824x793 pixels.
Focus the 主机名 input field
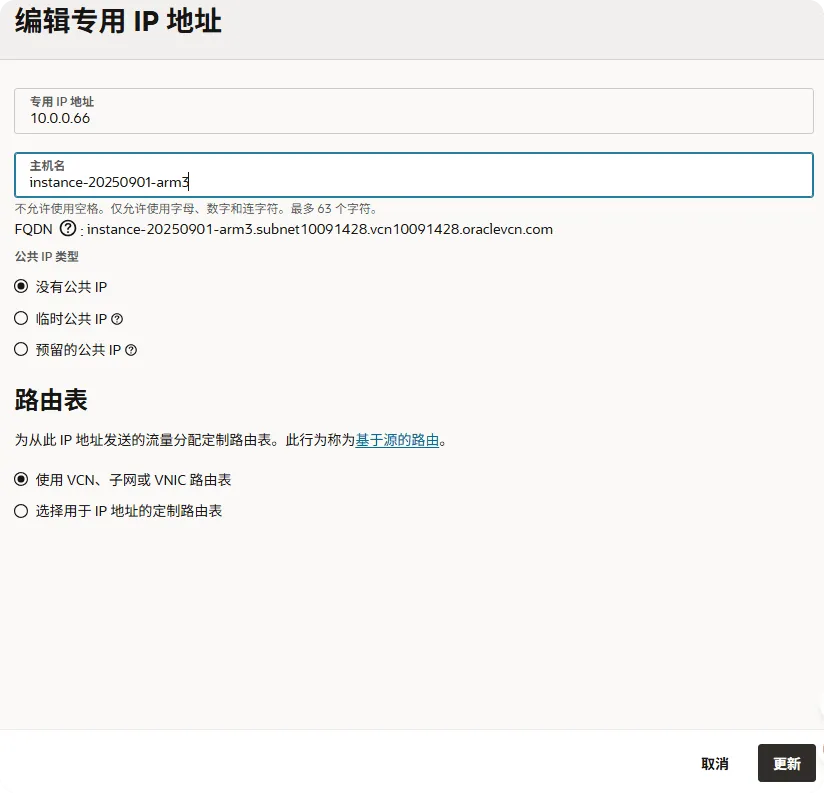click(414, 175)
